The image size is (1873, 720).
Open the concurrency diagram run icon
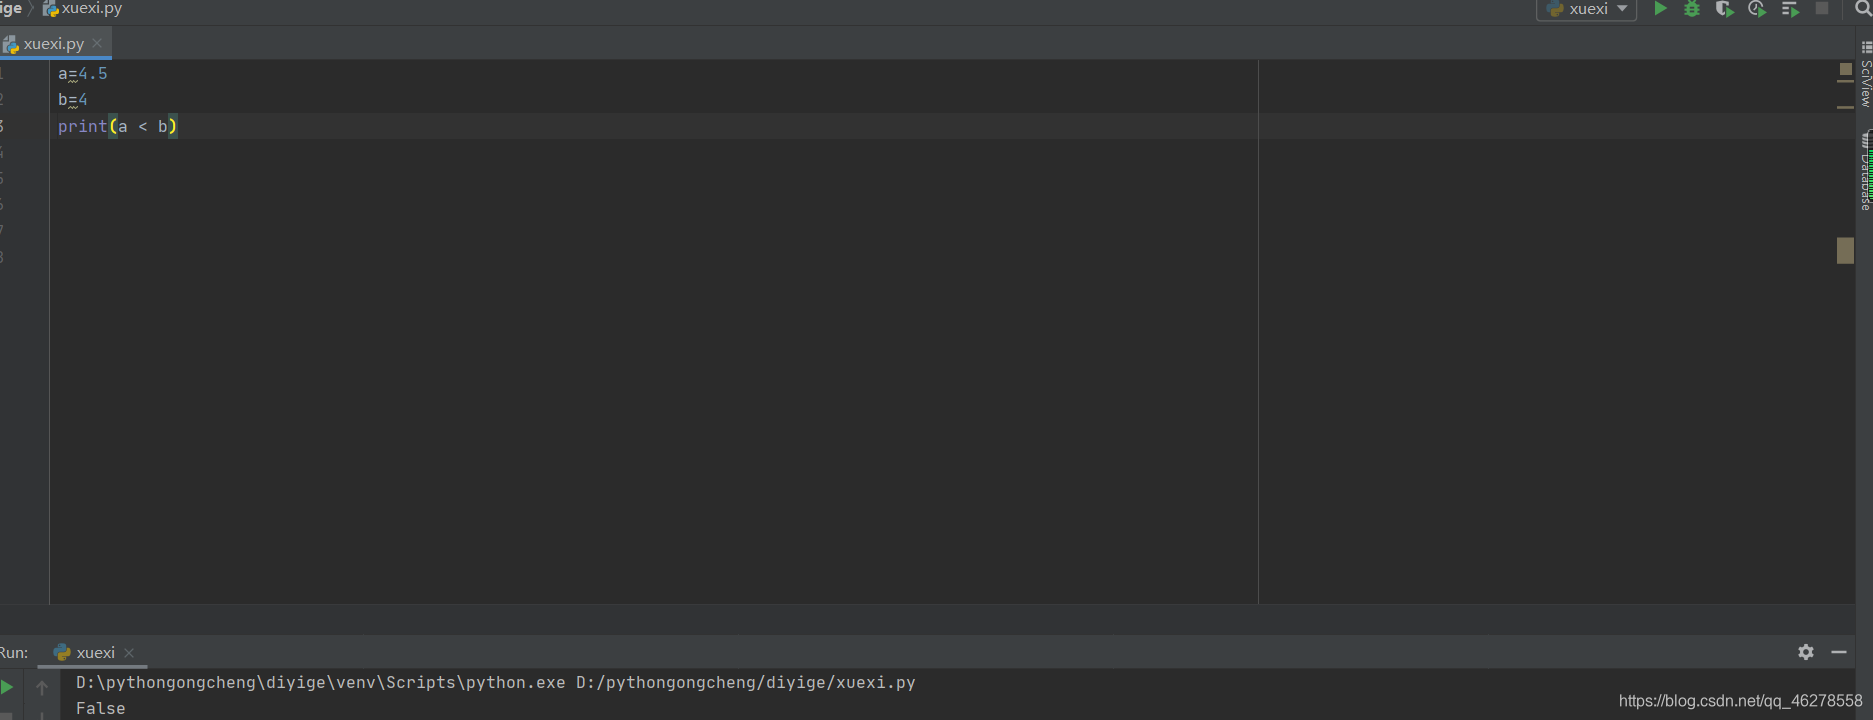point(1790,9)
